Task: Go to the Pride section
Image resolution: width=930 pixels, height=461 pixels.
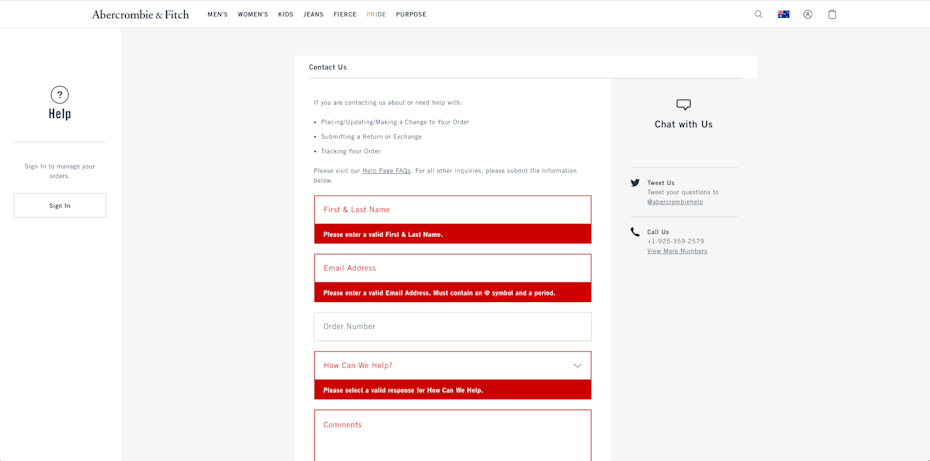Action: 376,15
